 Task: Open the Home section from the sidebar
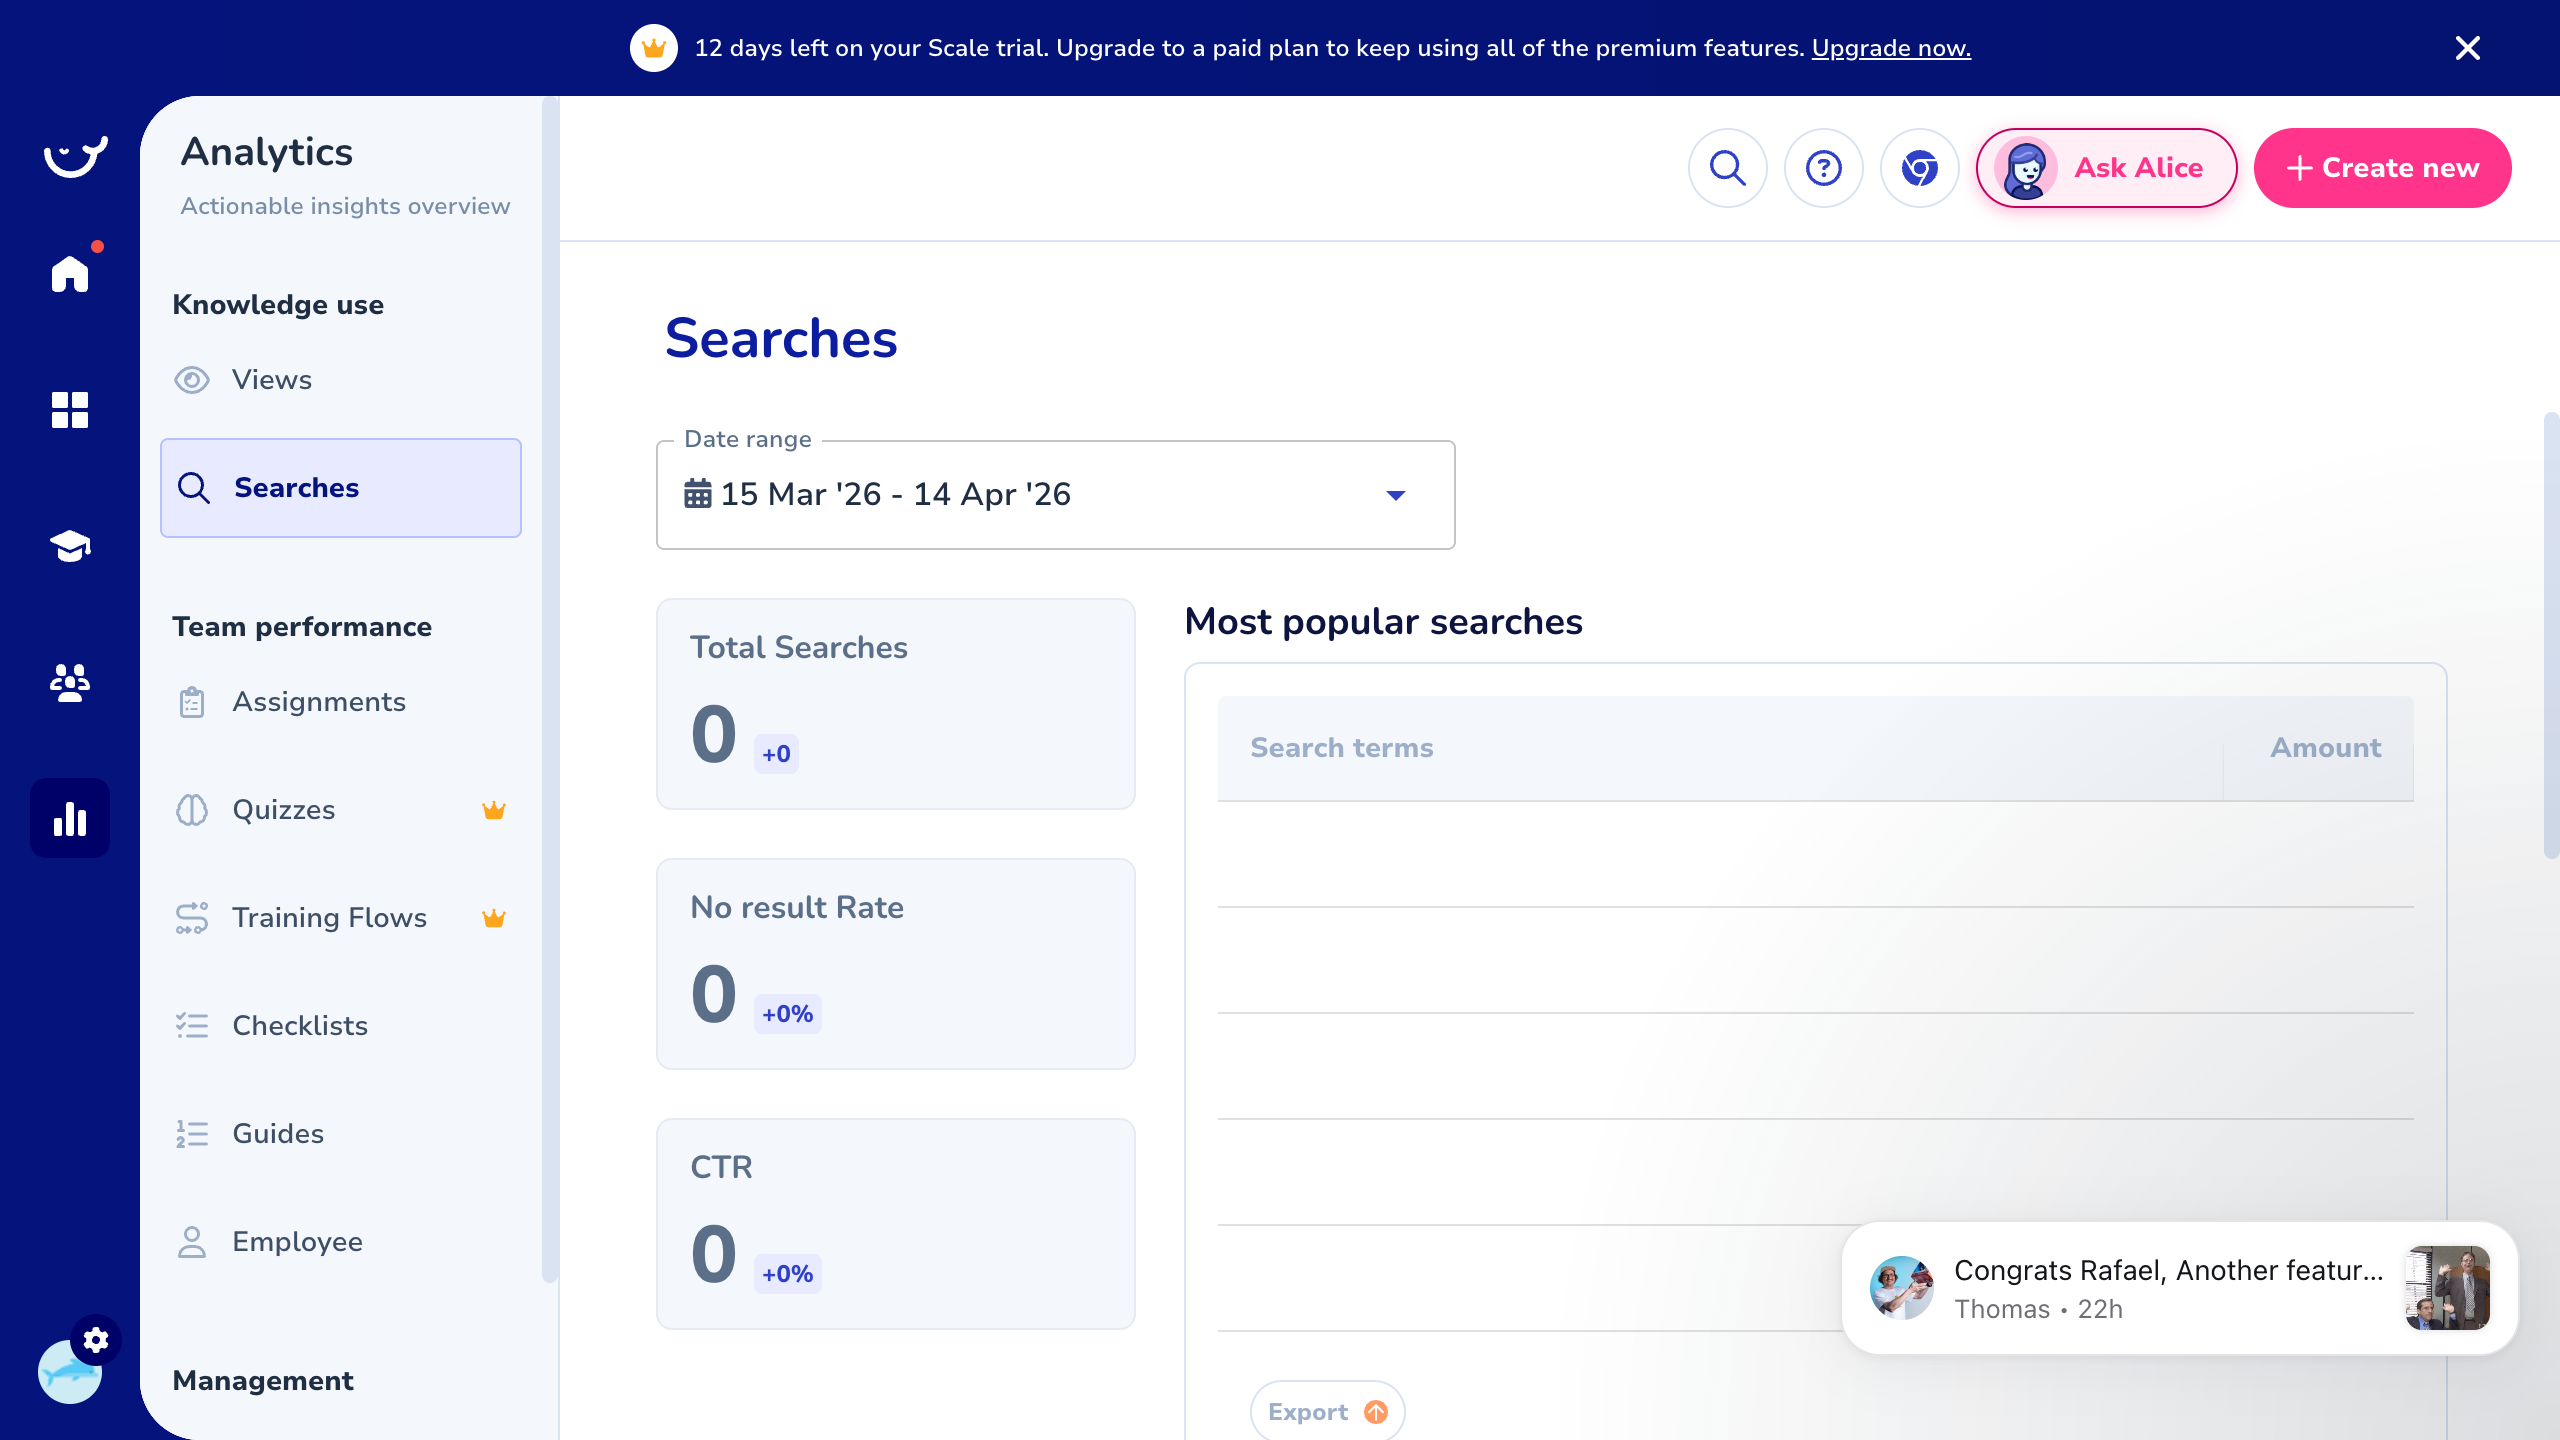(69, 273)
